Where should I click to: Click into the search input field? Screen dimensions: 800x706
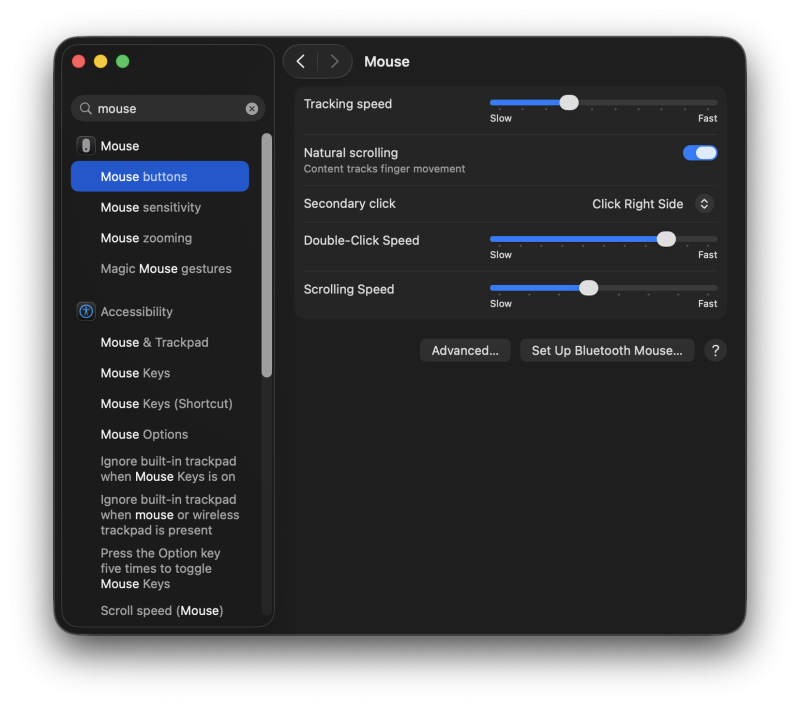(165, 109)
